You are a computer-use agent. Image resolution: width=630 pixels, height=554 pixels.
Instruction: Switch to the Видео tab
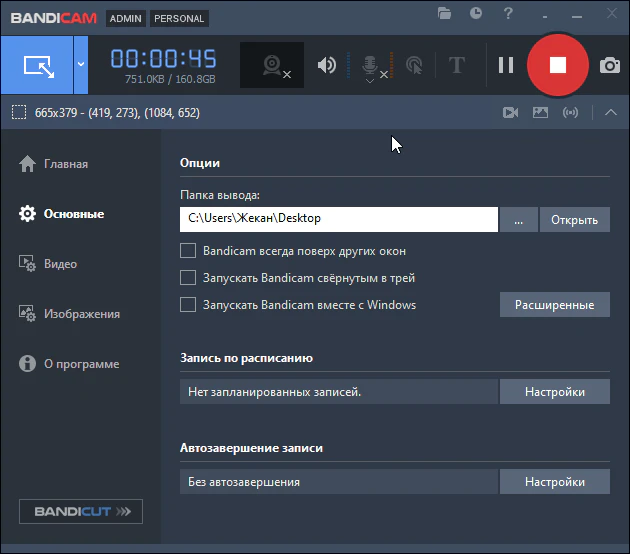coord(60,264)
